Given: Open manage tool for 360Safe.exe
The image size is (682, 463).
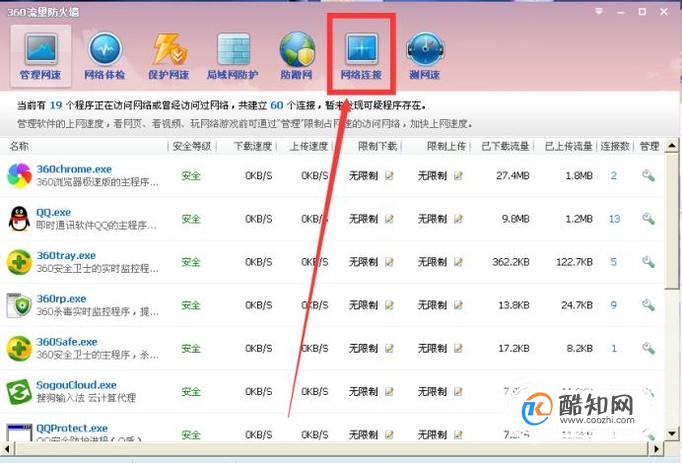Looking at the screenshot, I should click(648, 349).
